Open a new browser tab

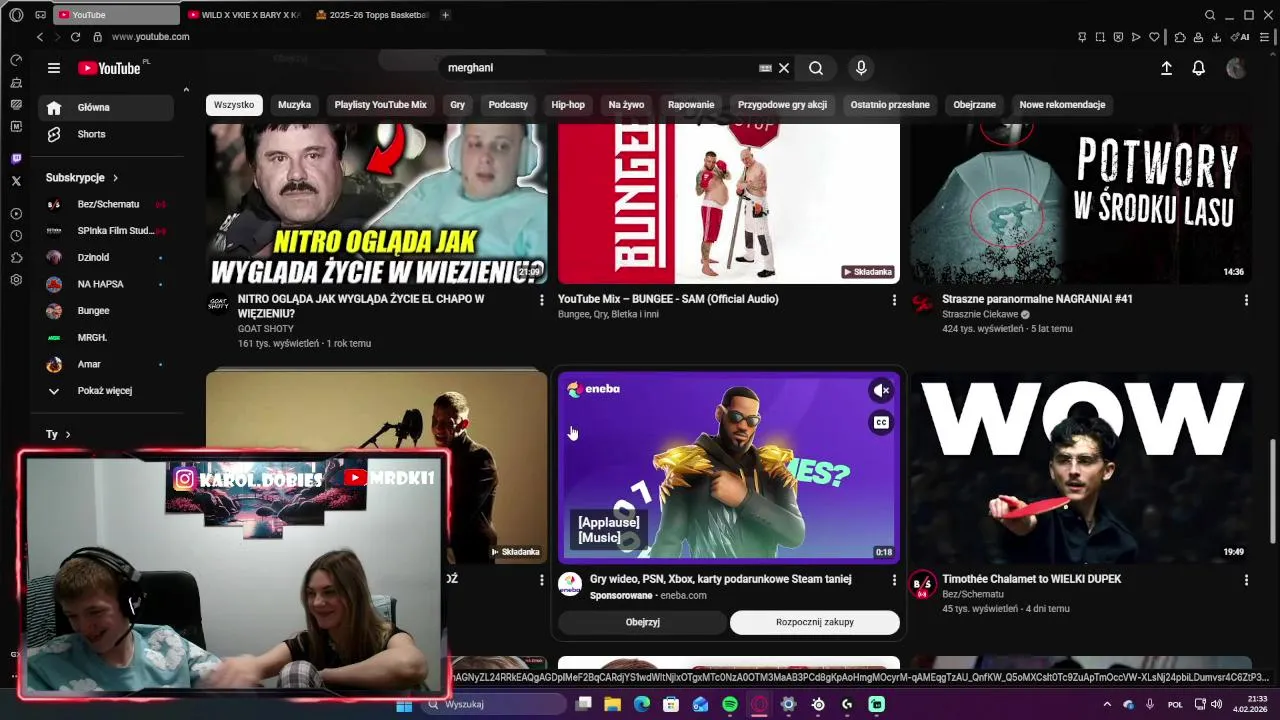[445, 15]
